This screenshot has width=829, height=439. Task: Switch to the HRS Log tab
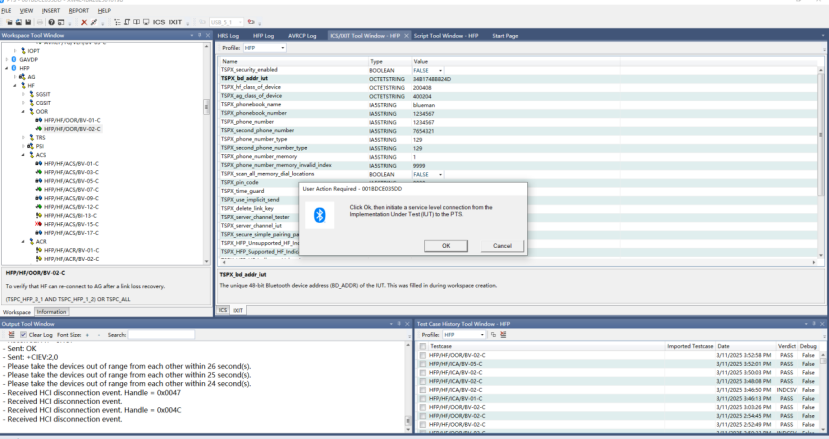[228, 36]
